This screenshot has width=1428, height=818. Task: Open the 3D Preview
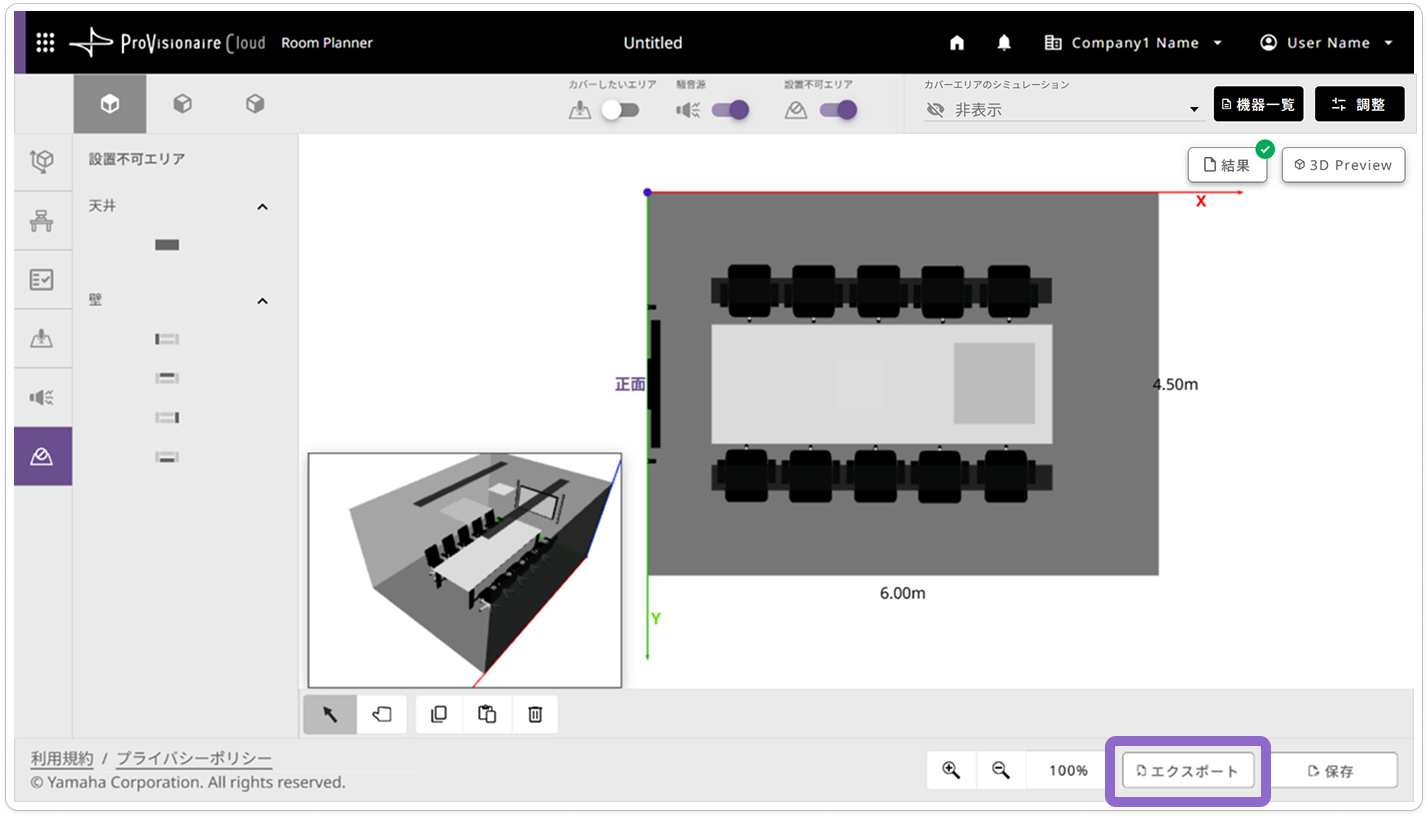[x=1343, y=165]
